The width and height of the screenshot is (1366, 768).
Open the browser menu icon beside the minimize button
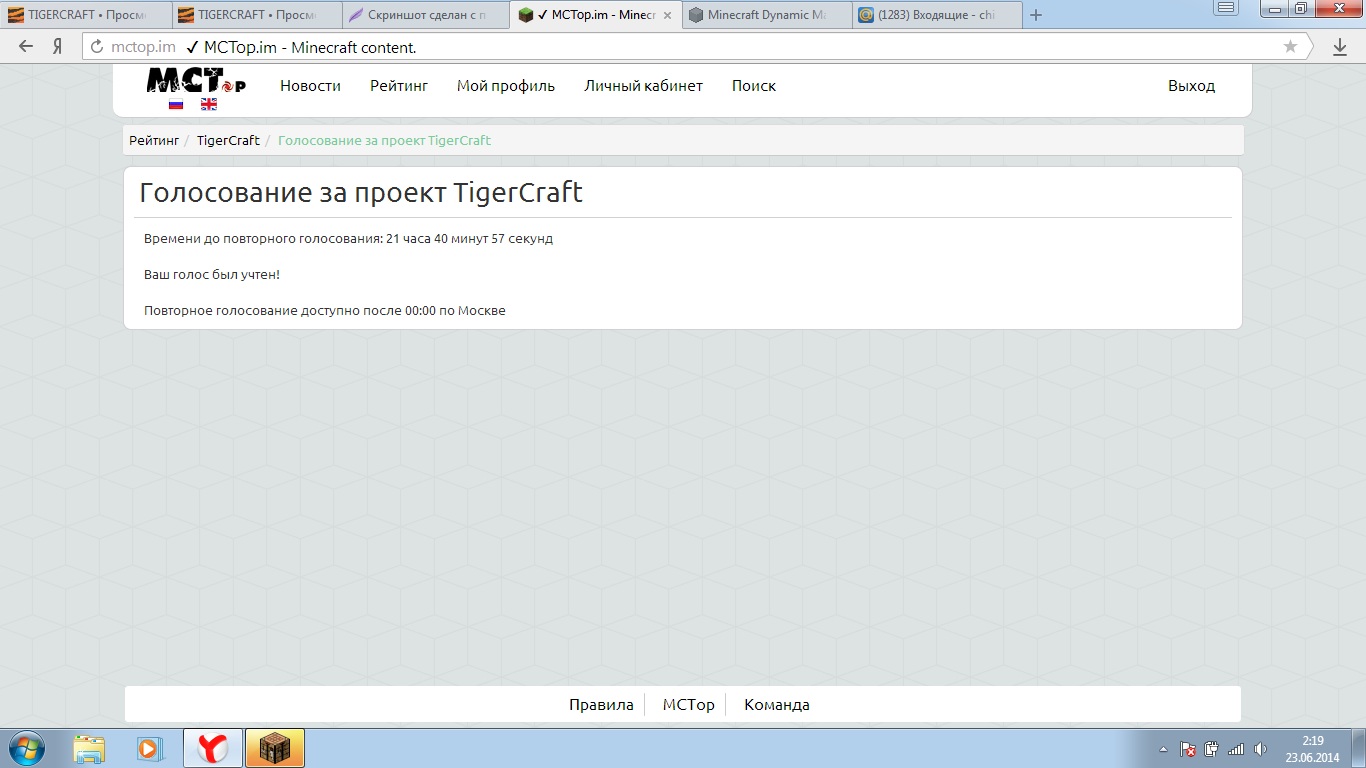coord(1226,8)
